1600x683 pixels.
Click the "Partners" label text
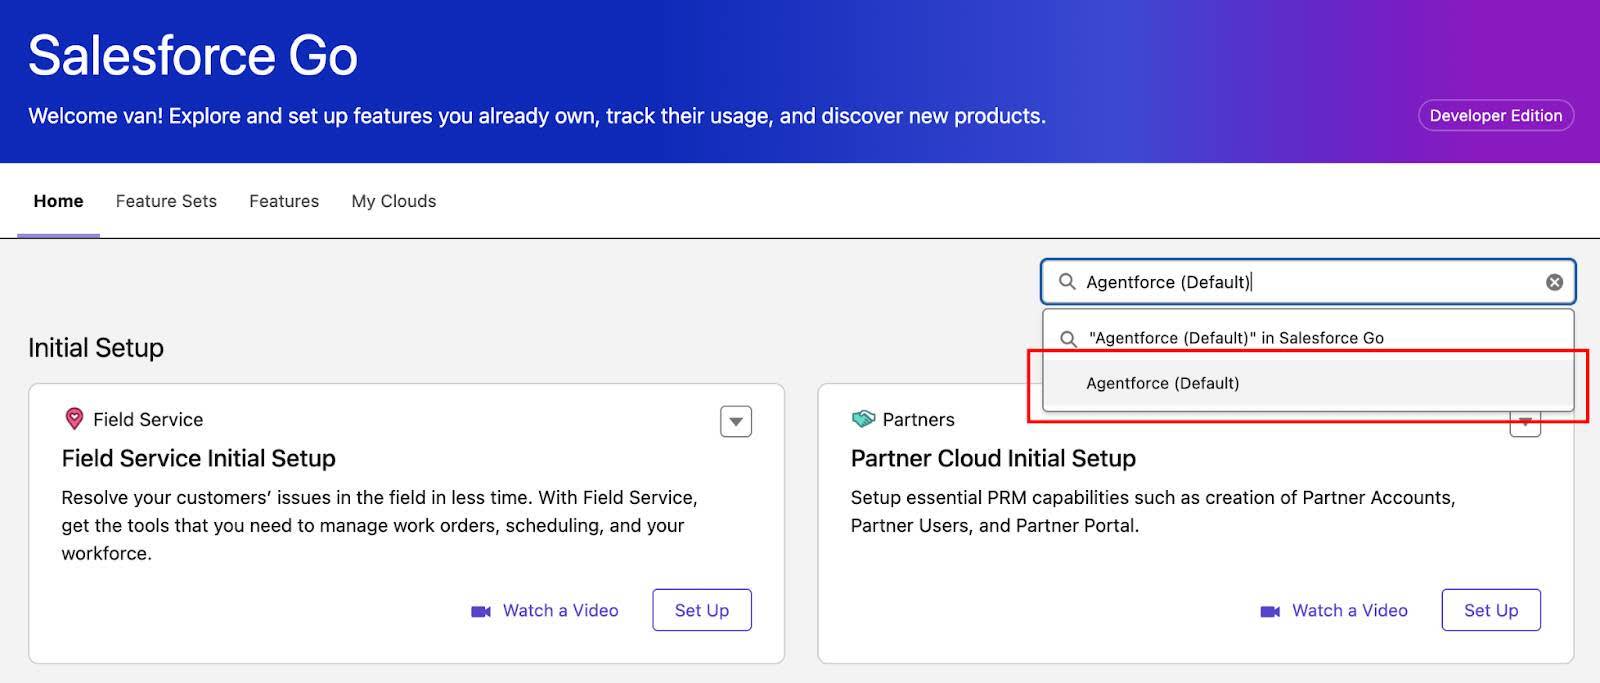point(918,419)
